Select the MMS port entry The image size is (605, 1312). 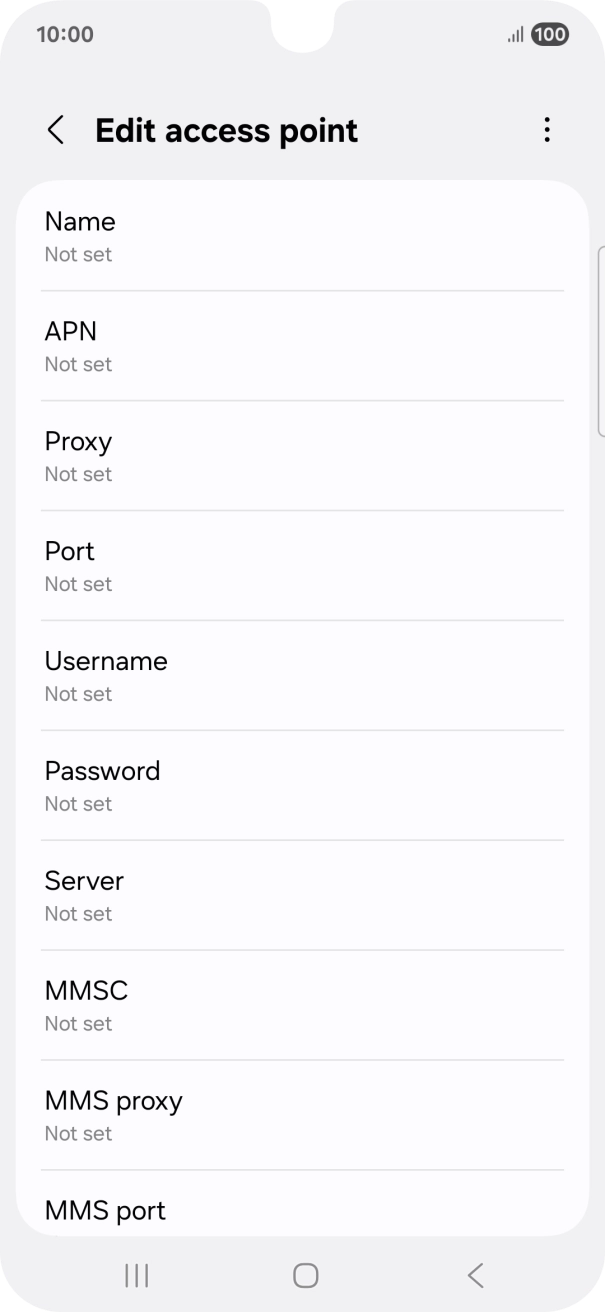click(x=302, y=1210)
